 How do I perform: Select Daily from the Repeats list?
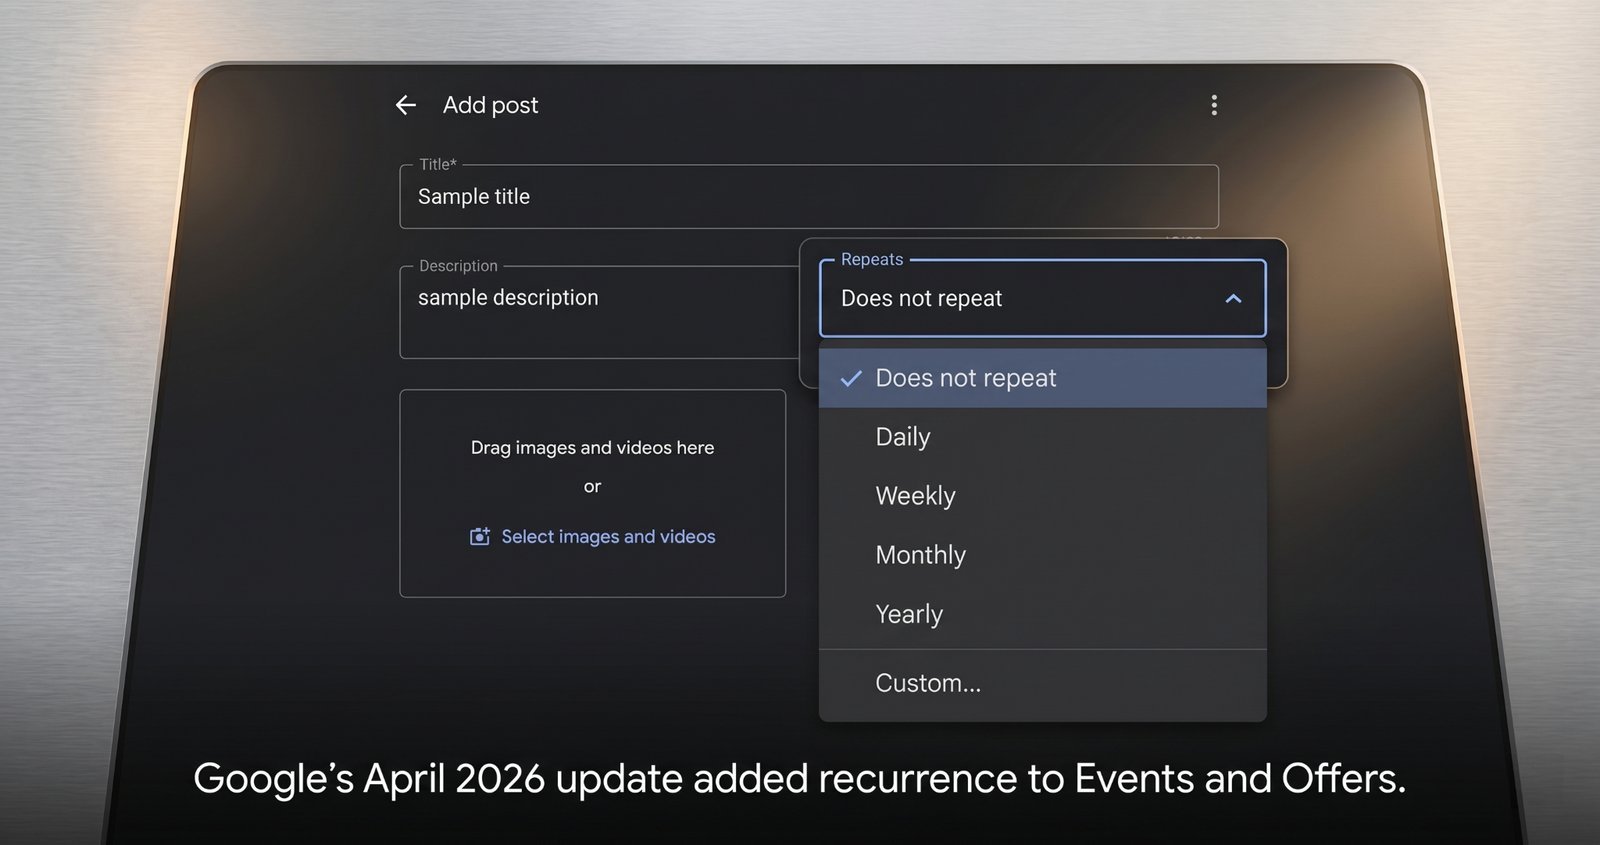pyautogui.click(x=1042, y=437)
